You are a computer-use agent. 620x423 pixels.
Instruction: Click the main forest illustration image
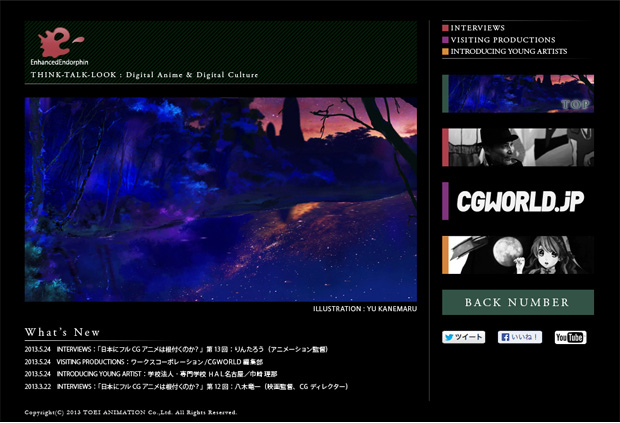[220, 199]
